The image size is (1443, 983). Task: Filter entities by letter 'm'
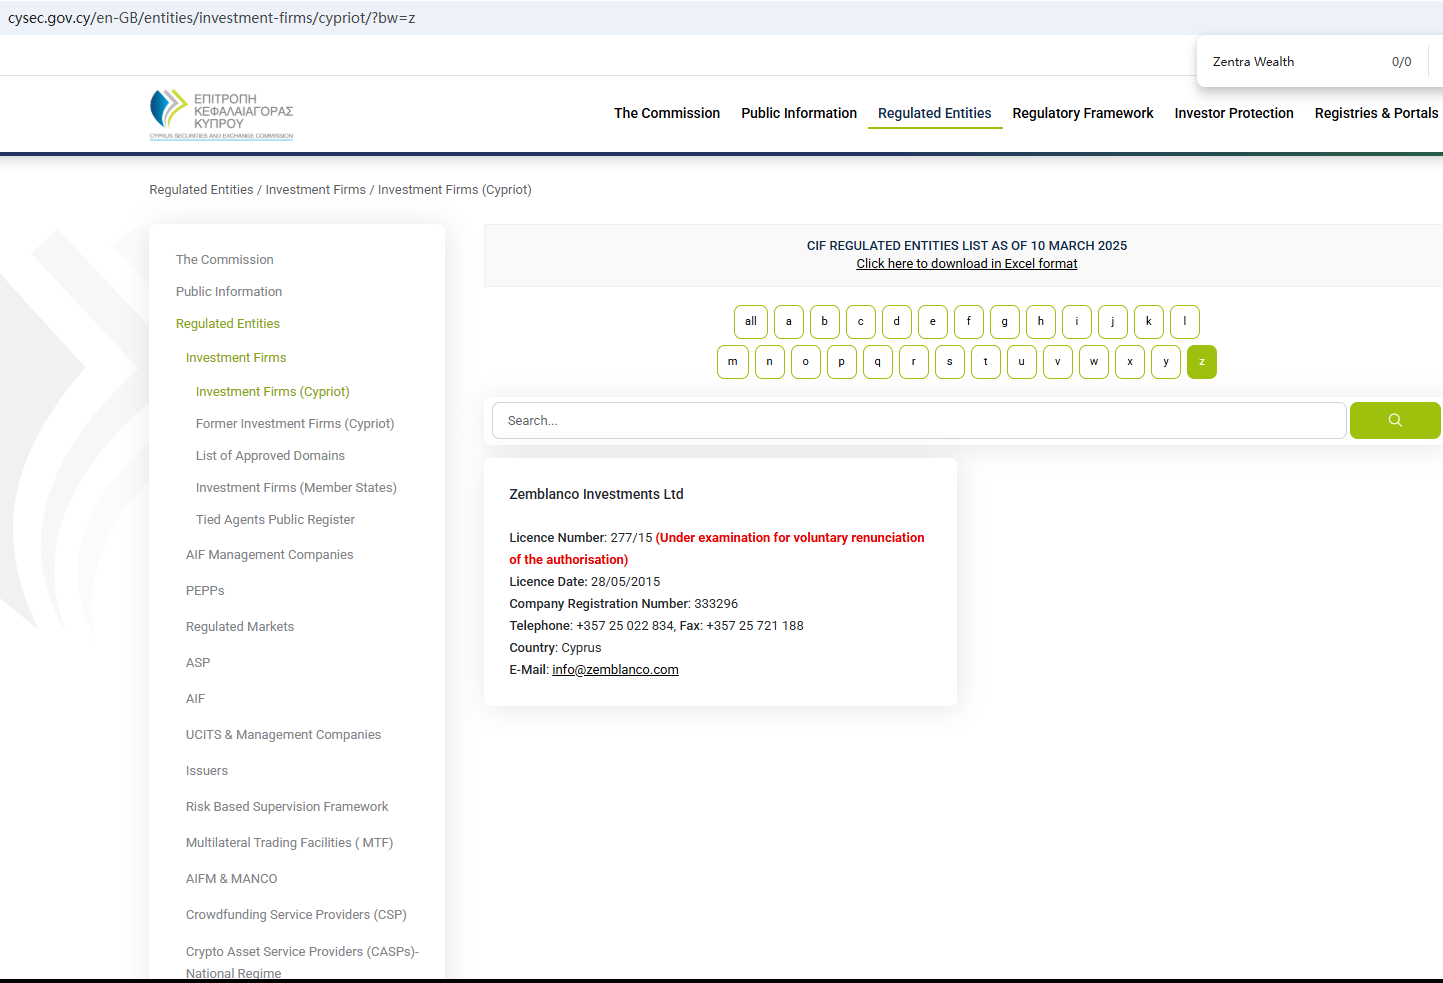(x=732, y=362)
